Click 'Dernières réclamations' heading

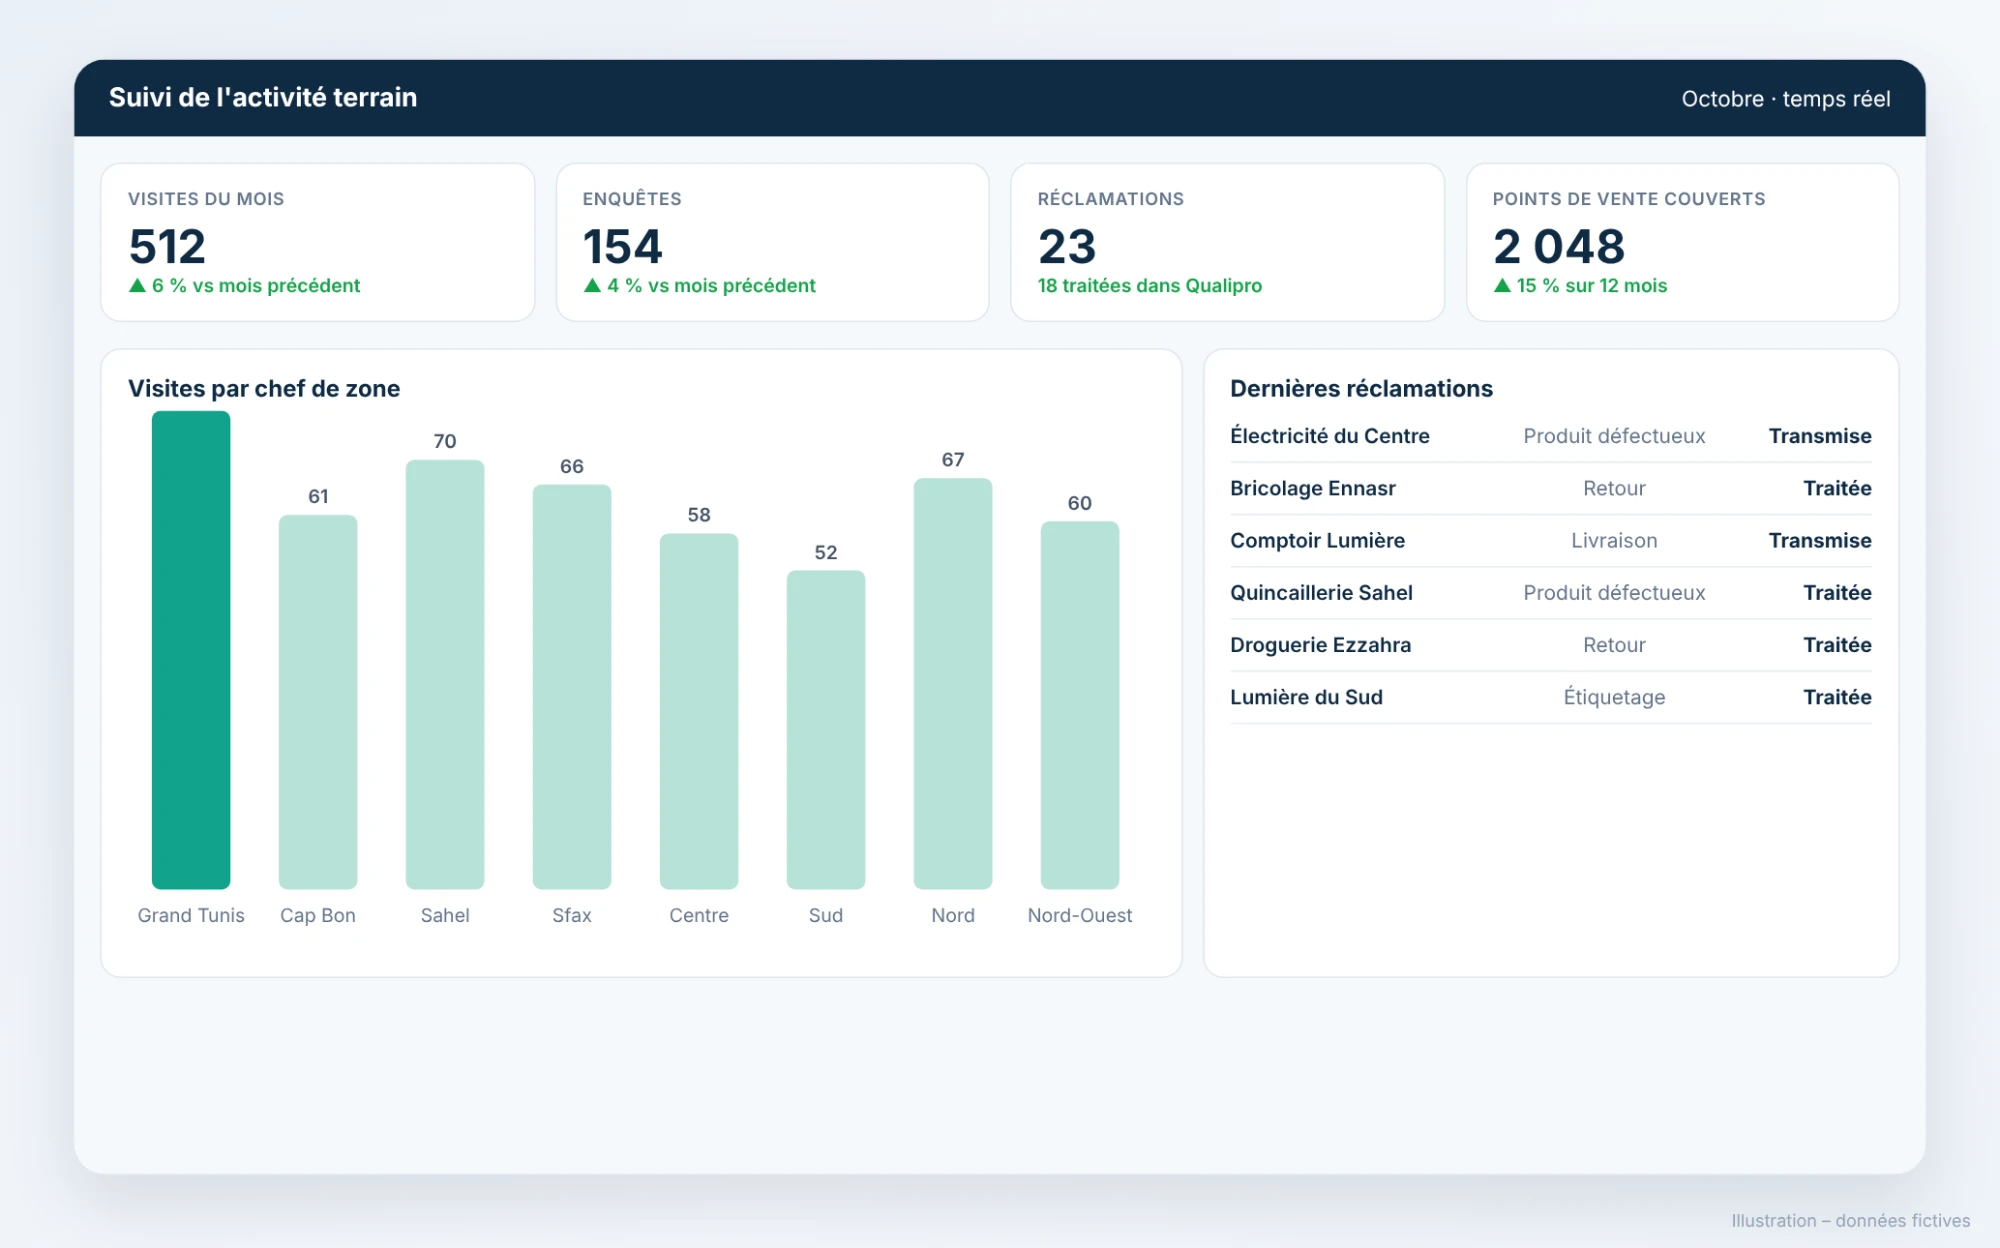pyautogui.click(x=1361, y=388)
